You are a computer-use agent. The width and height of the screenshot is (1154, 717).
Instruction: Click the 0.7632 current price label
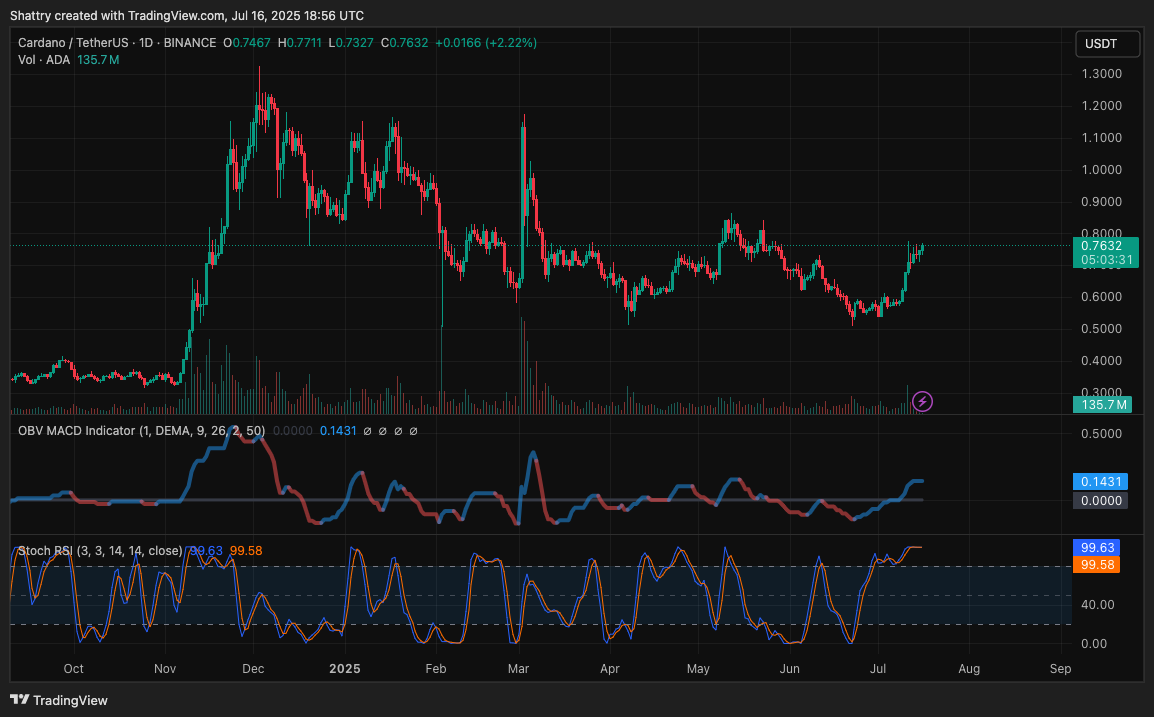(x=1101, y=245)
